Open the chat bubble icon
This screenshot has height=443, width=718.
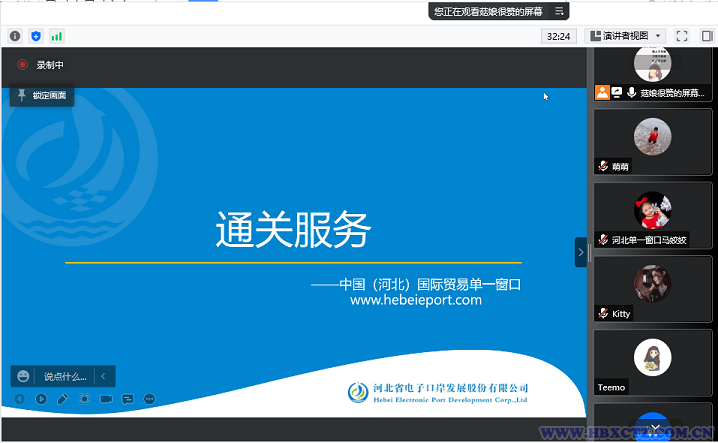[x=128, y=399]
